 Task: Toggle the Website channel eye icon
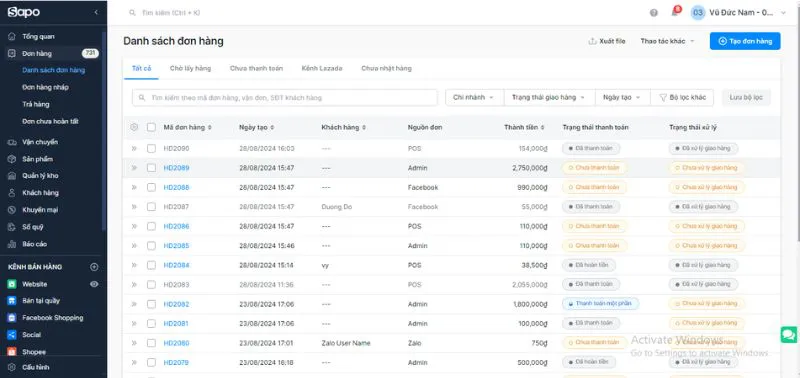click(94, 284)
